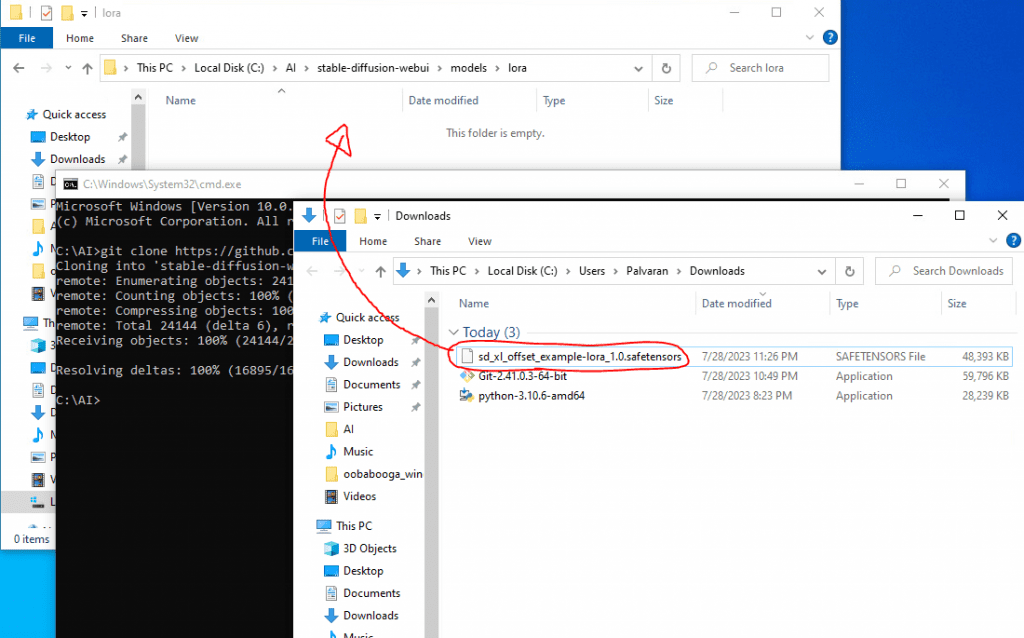This screenshot has height=638, width=1024.
Task: Click the Downloads sidebar scroll up arrow
Action: [431, 300]
